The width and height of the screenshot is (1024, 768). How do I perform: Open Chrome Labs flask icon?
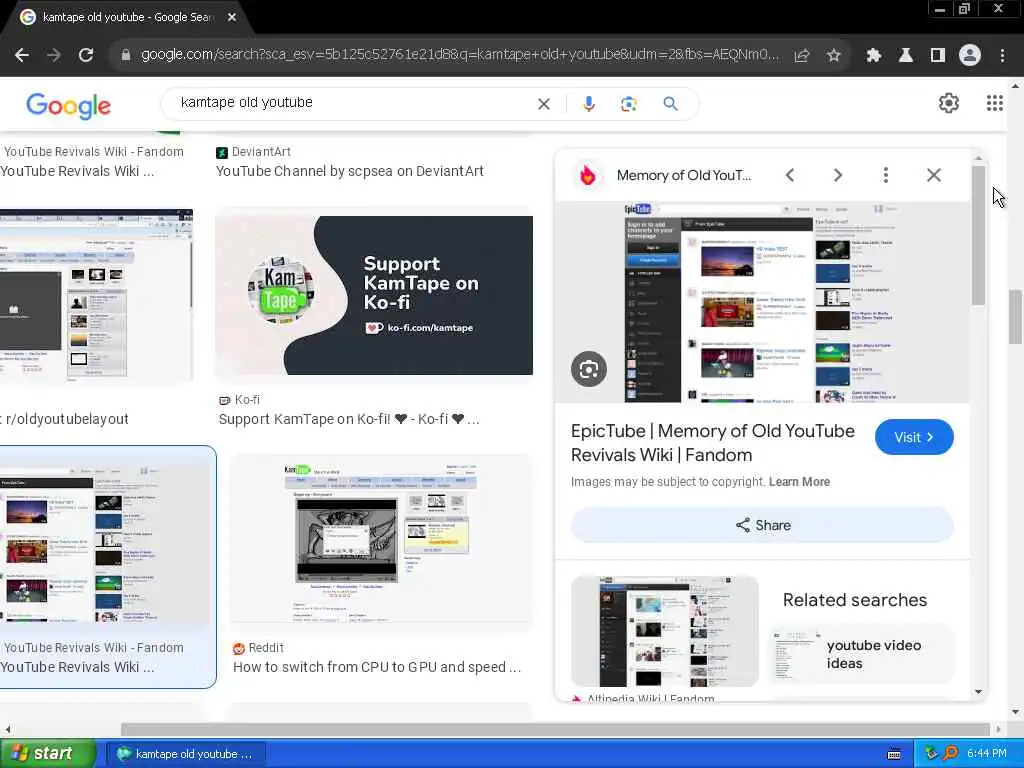tap(906, 56)
